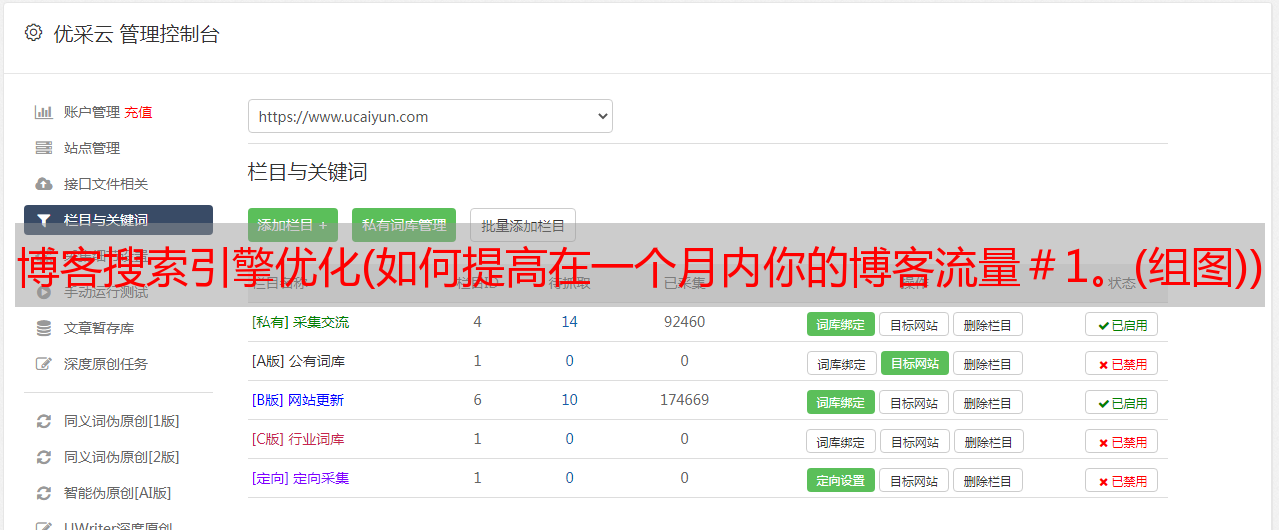Viewport: 1279px width, 530px height.
Task: Click the pending value 14 in 采集交流 row
Action: coord(570,322)
